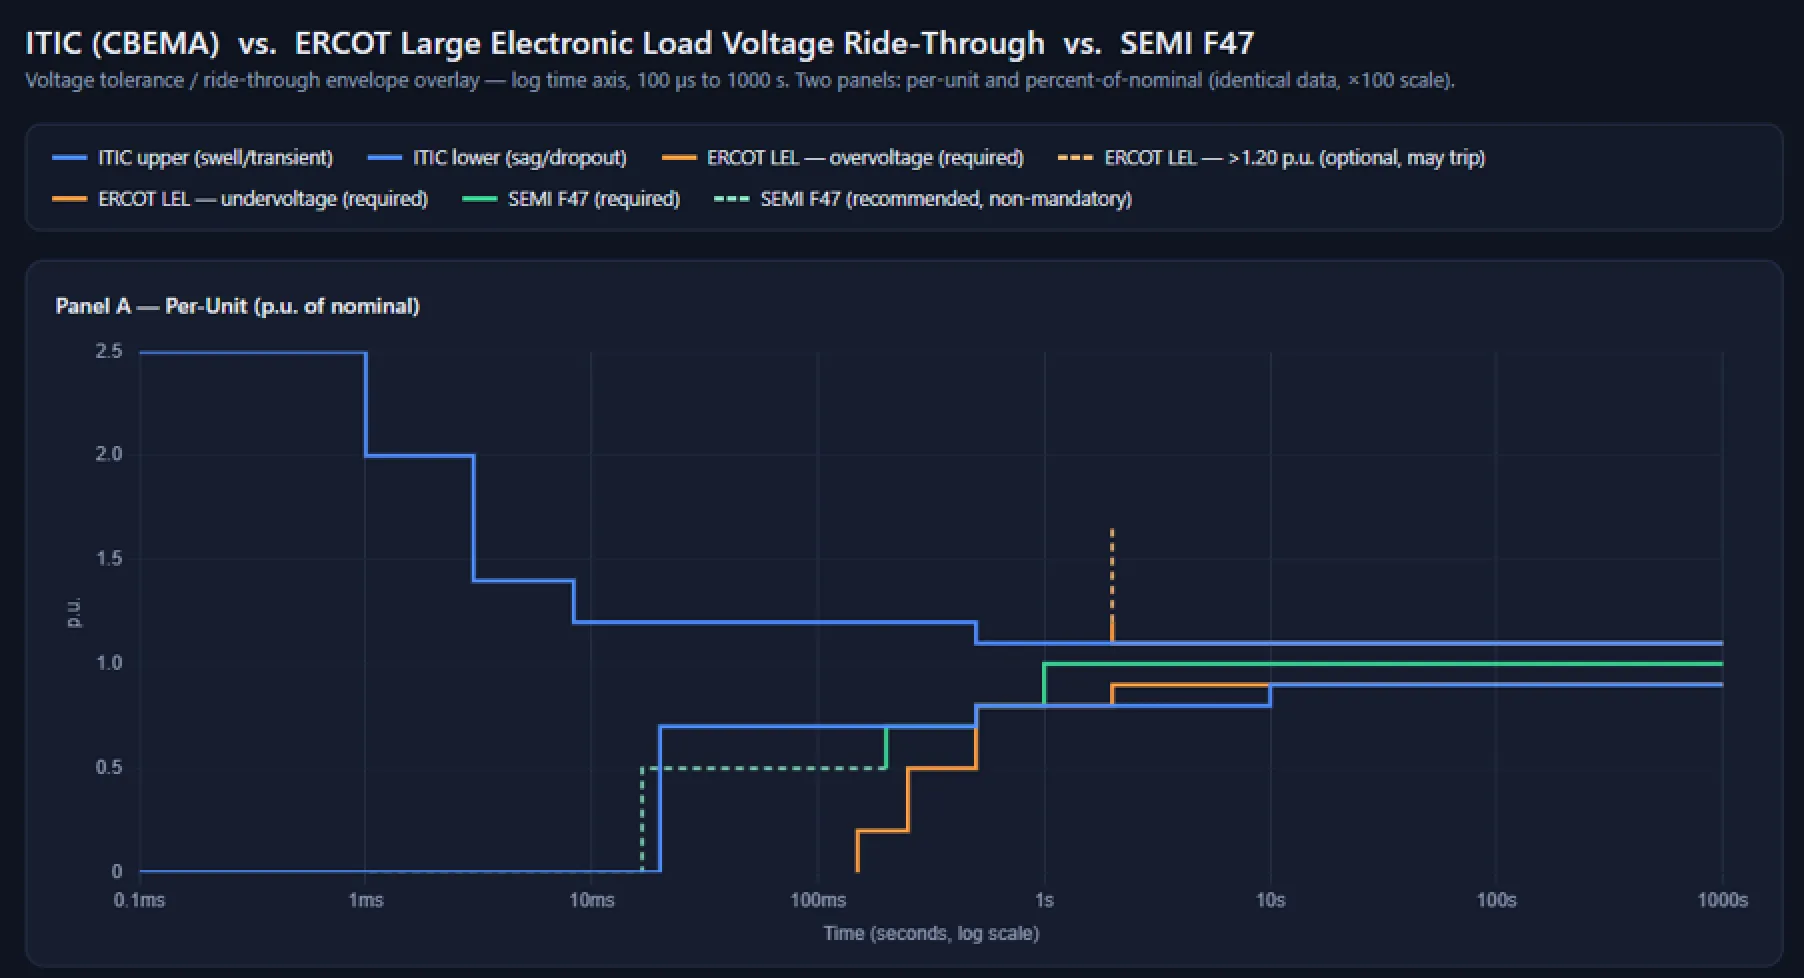Click the dashed orange ERCOT optional overvoltage line

[x=1112, y=572]
